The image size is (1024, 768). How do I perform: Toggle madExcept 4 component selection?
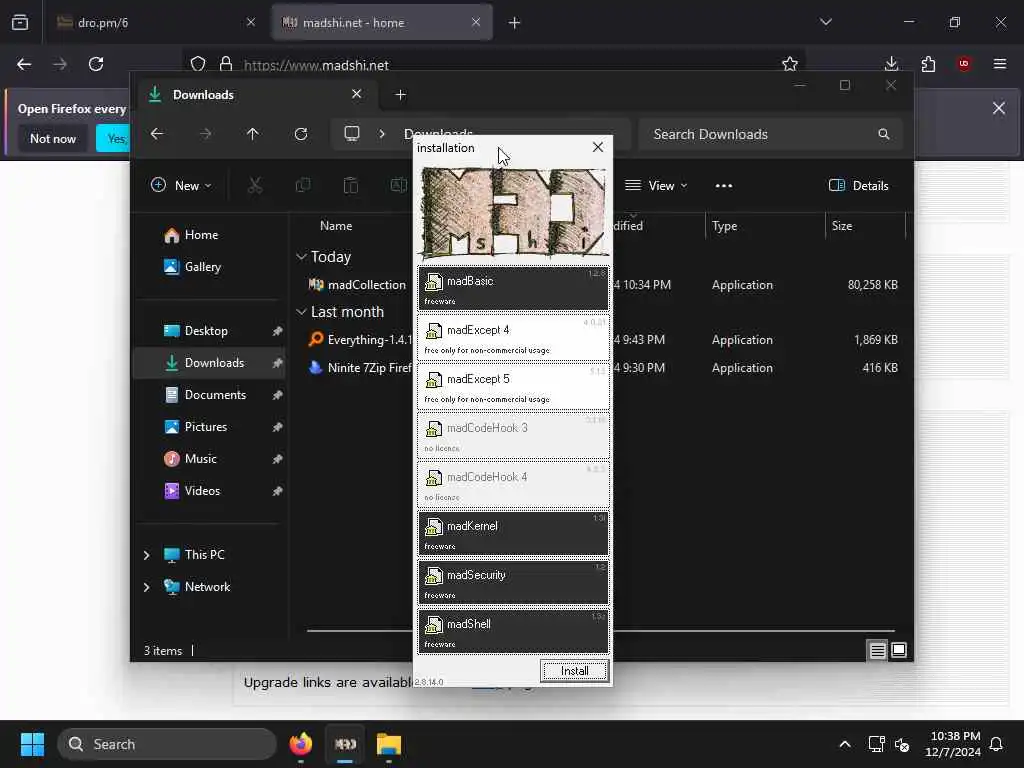(513, 338)
